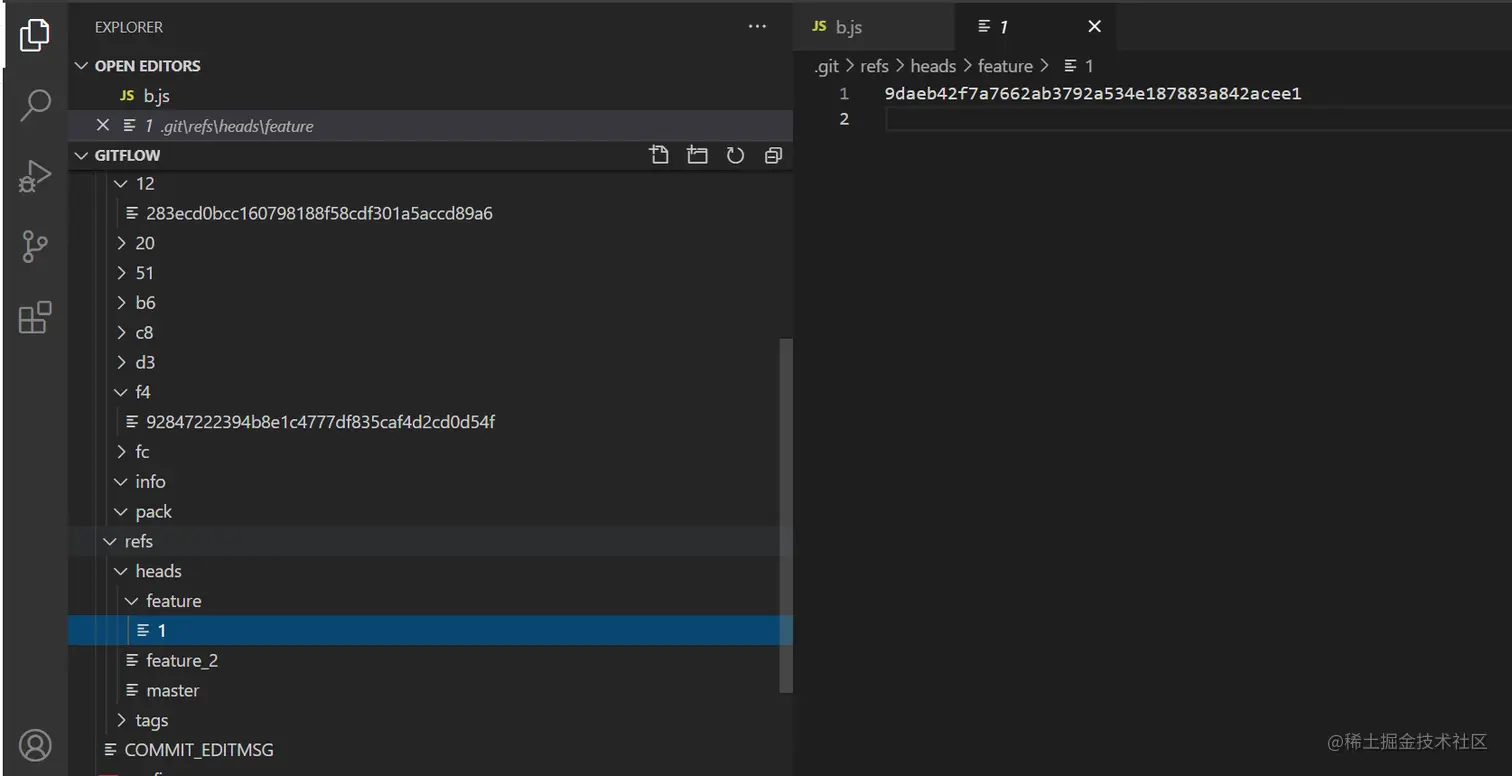Close the .git\refs\heads\feature open editor entry

point(102,125)
